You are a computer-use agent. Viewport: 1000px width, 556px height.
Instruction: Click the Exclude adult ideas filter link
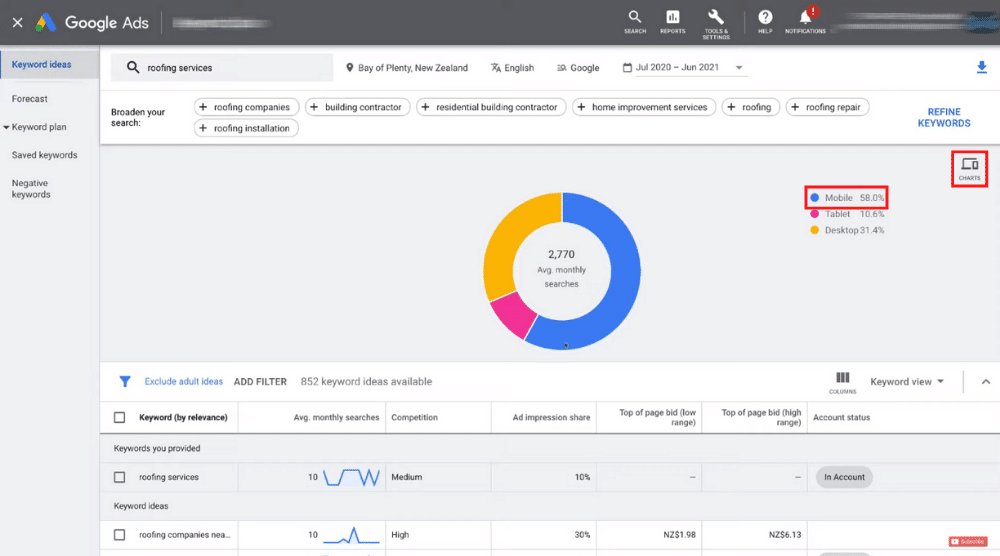click(x=184, y=381)
